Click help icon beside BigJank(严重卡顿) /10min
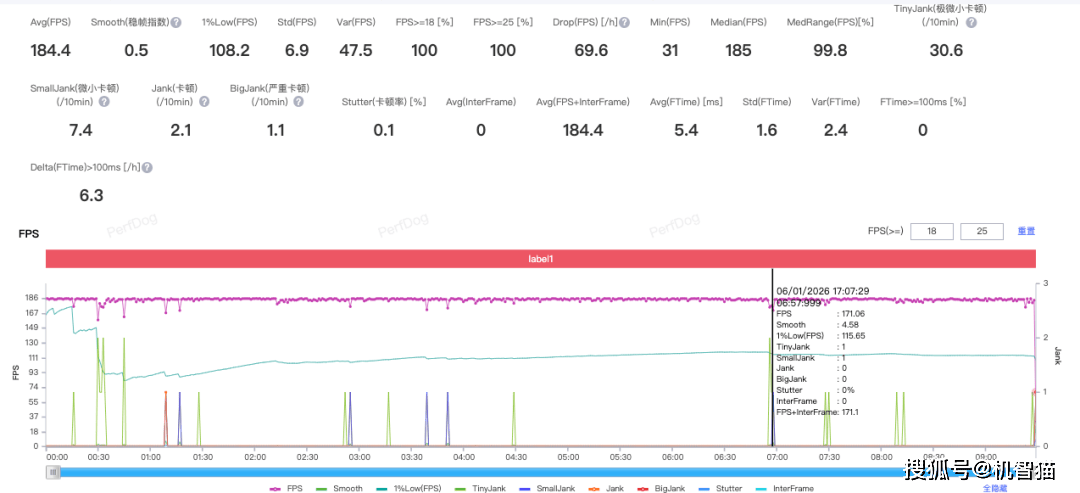The image size is (1080, 493). tap(298, 101)
